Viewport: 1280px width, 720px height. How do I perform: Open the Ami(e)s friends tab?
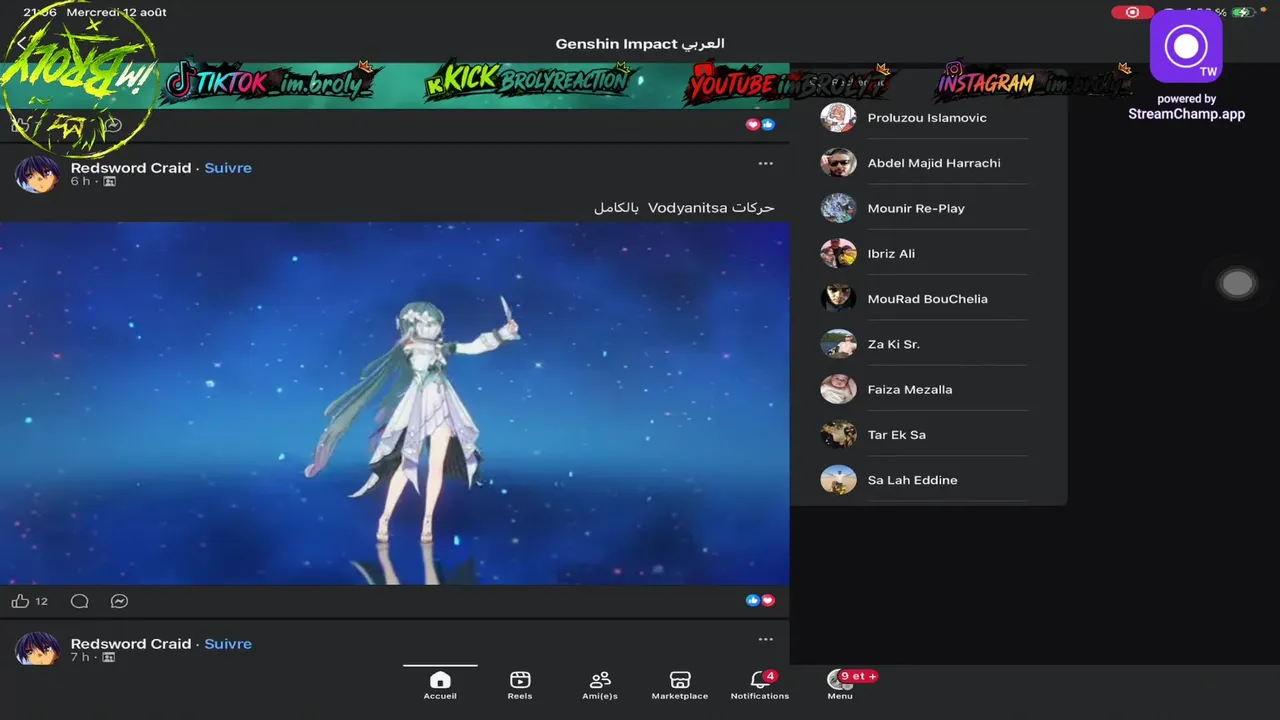(600, 685)
